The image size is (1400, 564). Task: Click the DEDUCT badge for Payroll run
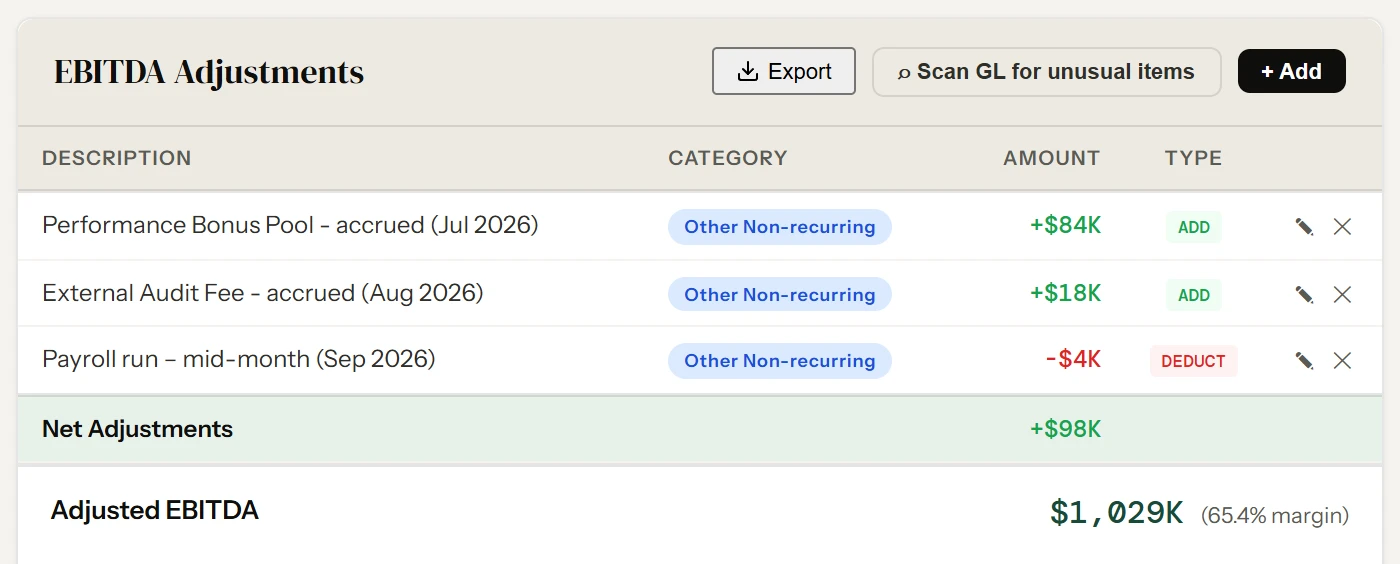pos(1194,361)
